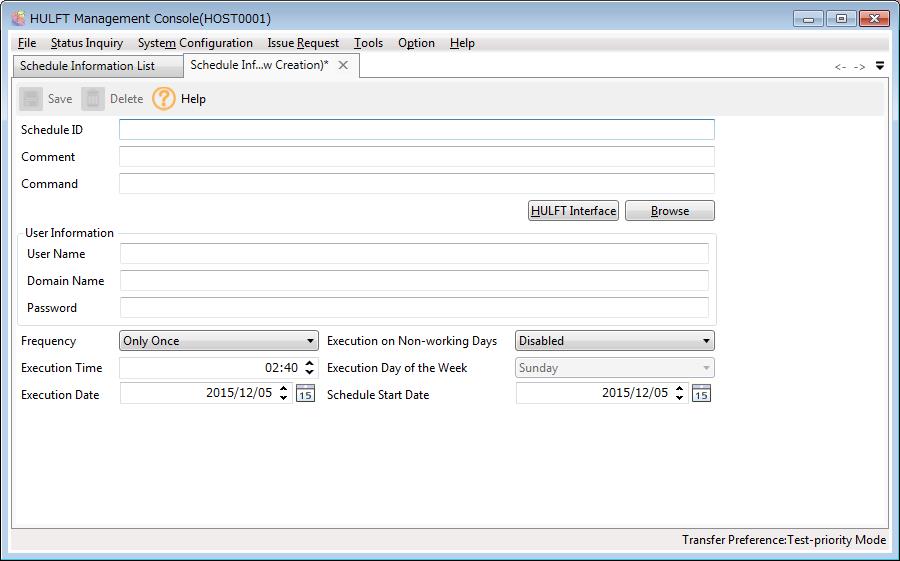Focus the Comment input field
Screen dimensions: 900x561
pos(417,156)
